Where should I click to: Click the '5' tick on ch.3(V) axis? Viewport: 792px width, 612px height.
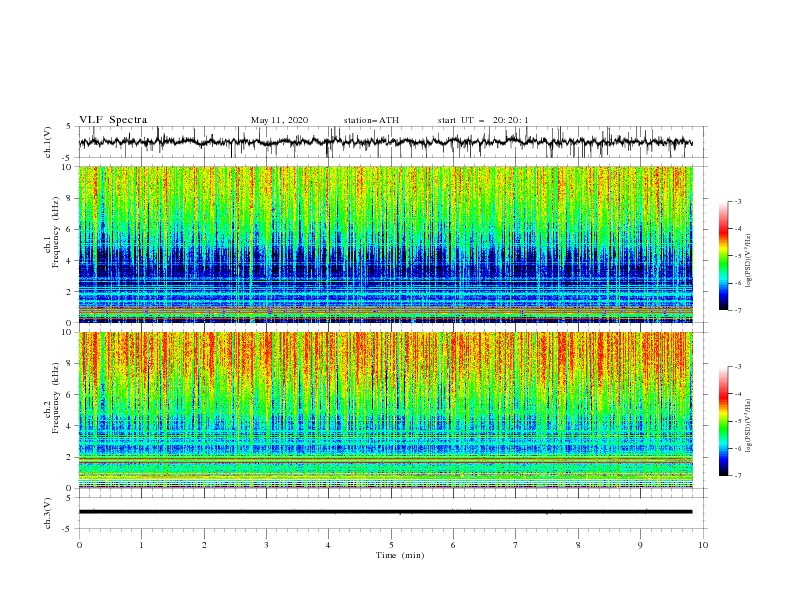[x=69, y=498]
